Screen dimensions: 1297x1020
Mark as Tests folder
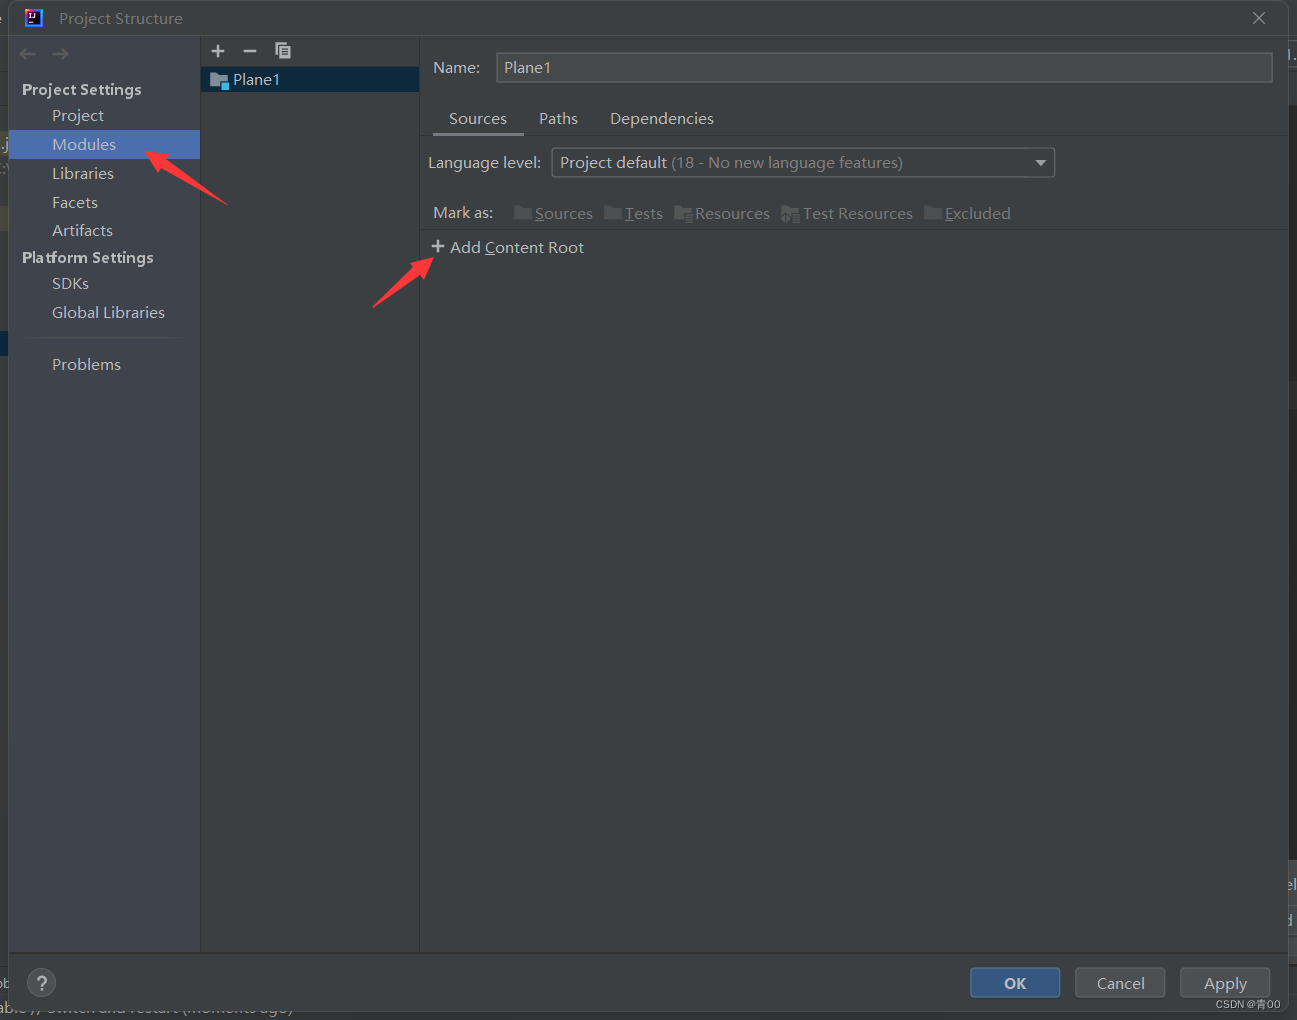633,213
